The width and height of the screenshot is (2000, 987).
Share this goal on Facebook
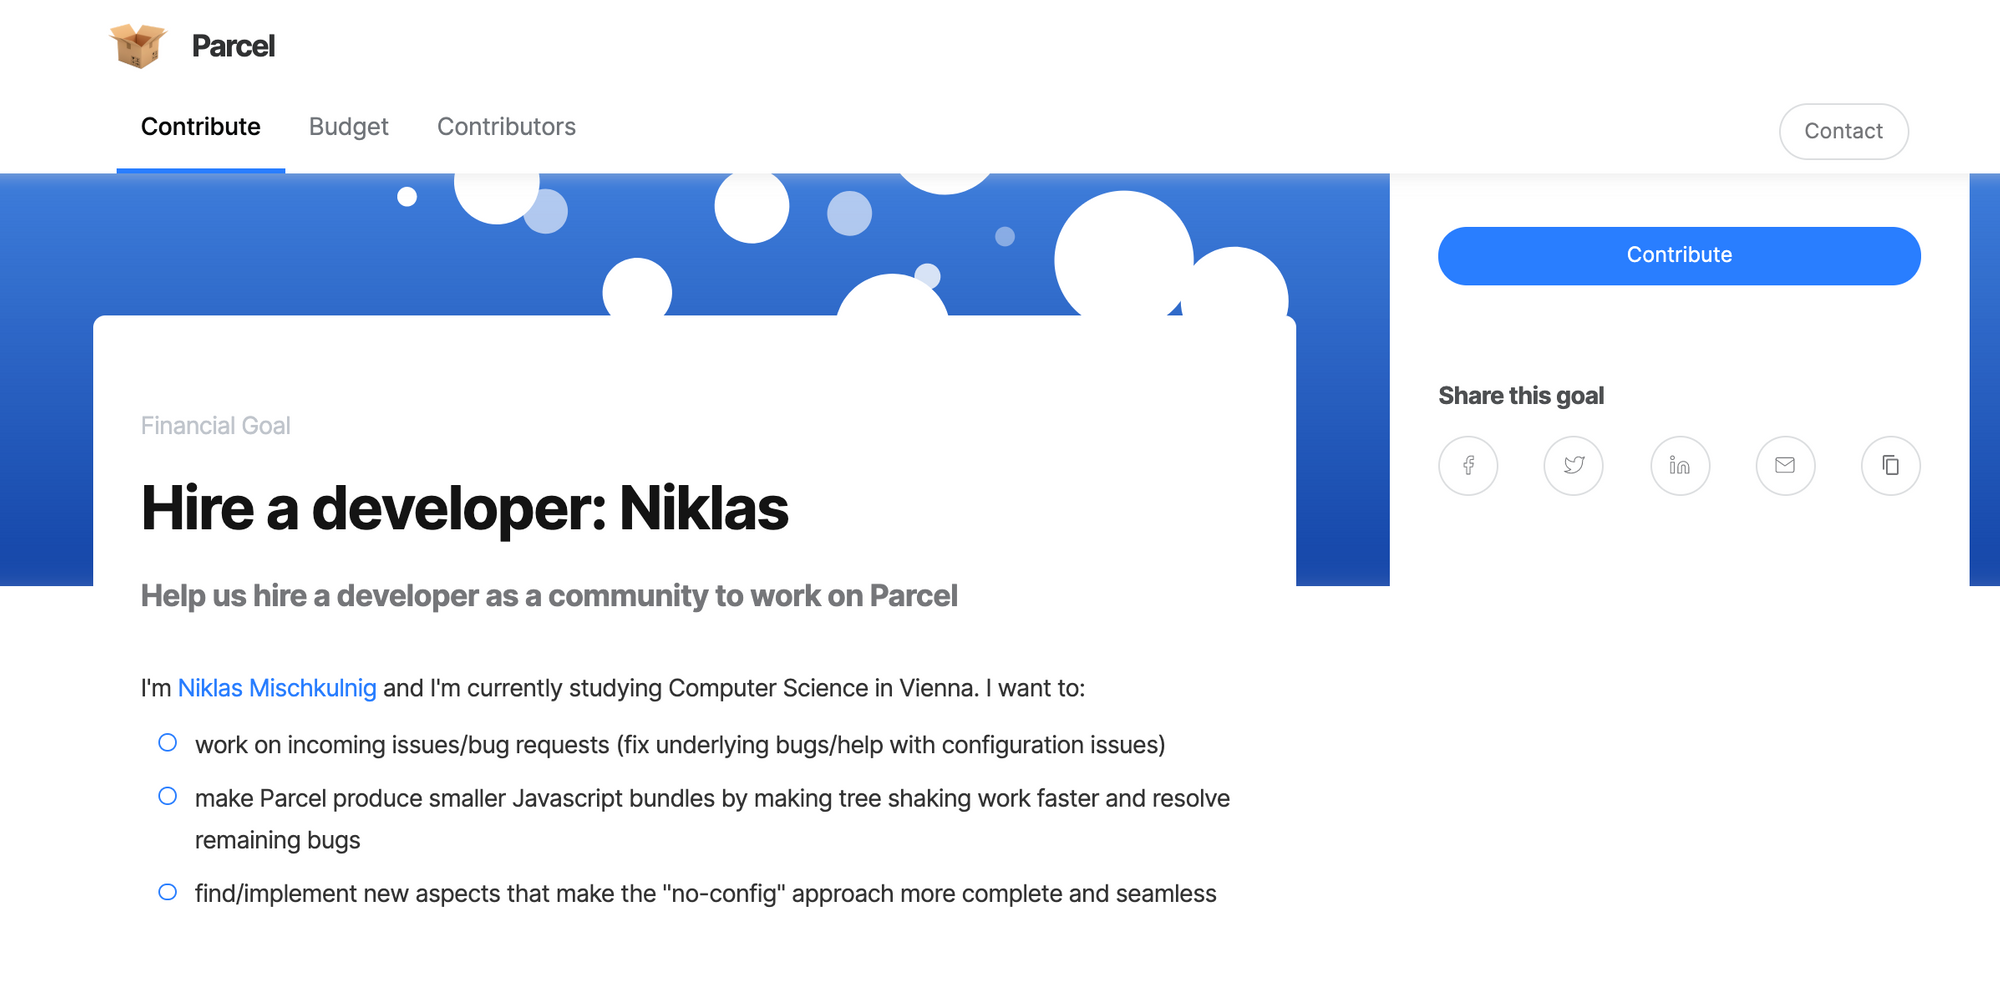(x=1468, y=466)
